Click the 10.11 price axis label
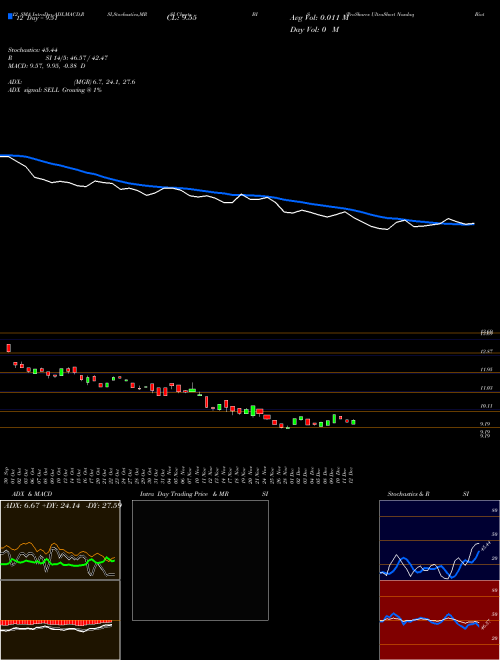The height and width of the screenshot is (660, 500). 487,406
